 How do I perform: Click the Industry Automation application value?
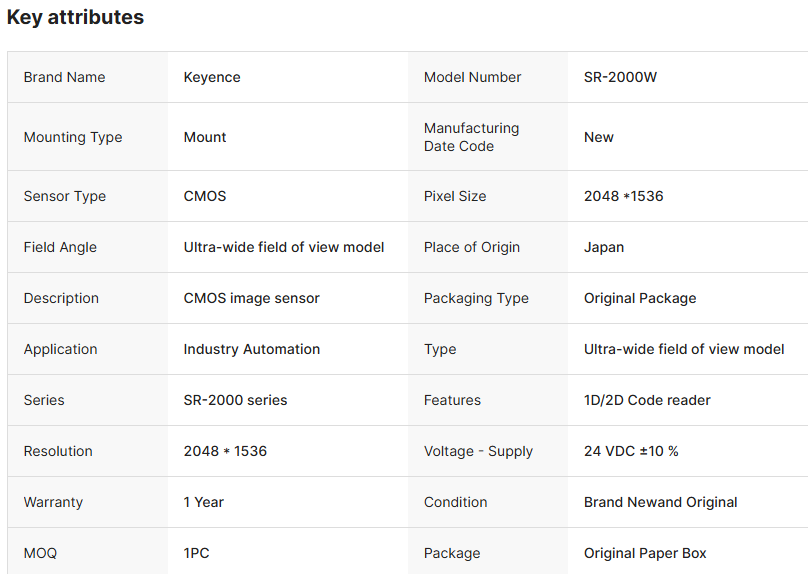(252, 349)
